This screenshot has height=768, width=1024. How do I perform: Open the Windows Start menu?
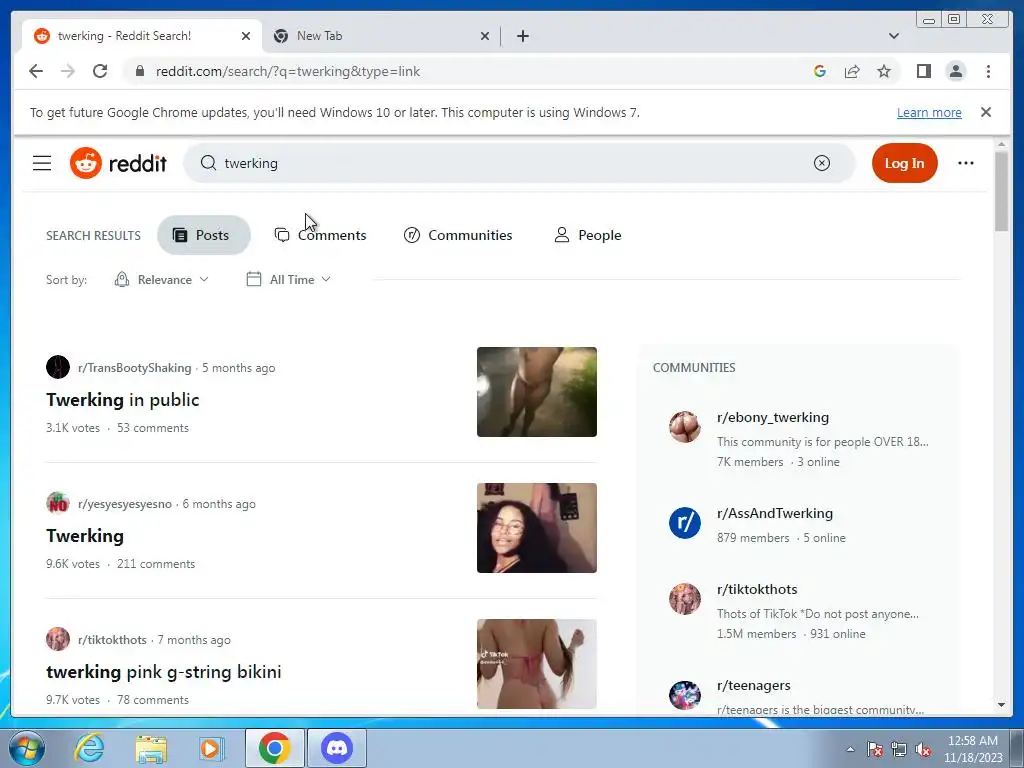27,748
